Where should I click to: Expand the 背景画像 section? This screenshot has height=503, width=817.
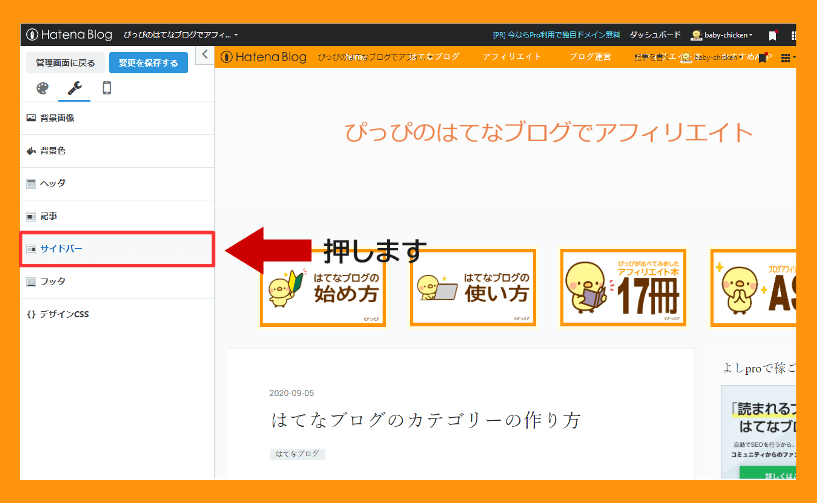[x=117, y=118]
